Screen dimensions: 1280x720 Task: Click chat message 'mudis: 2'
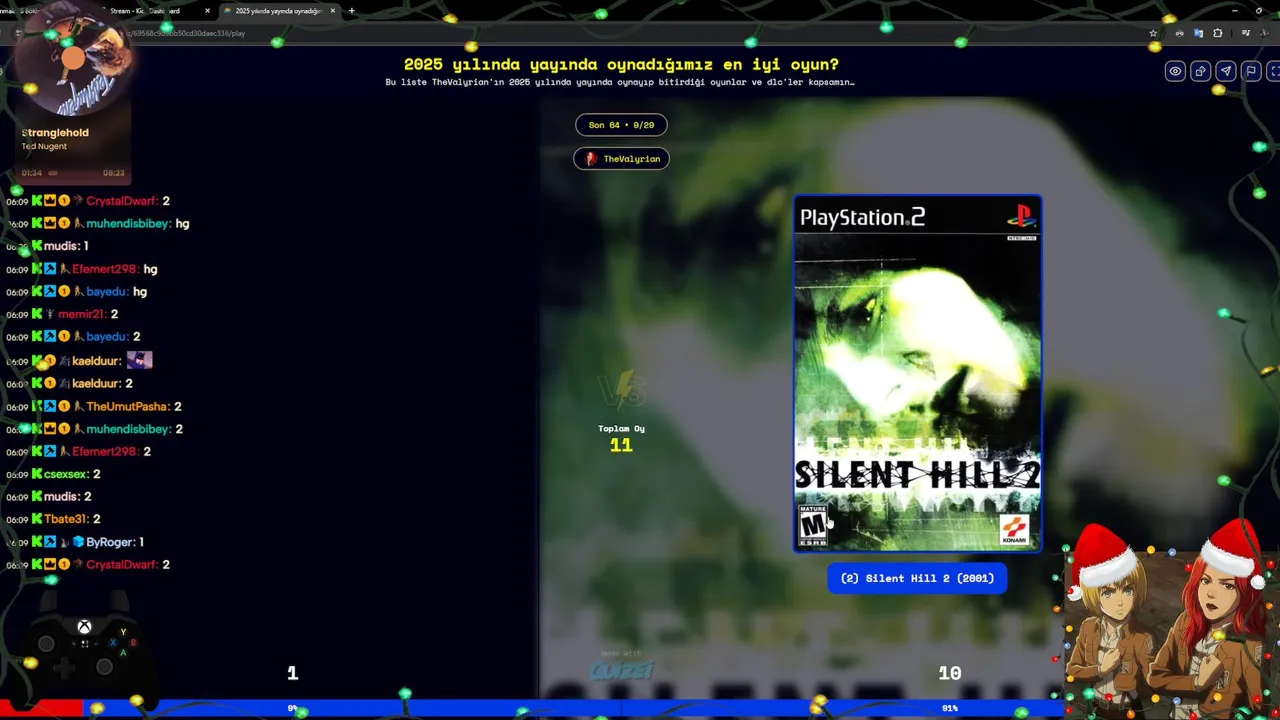coord(49,497)
